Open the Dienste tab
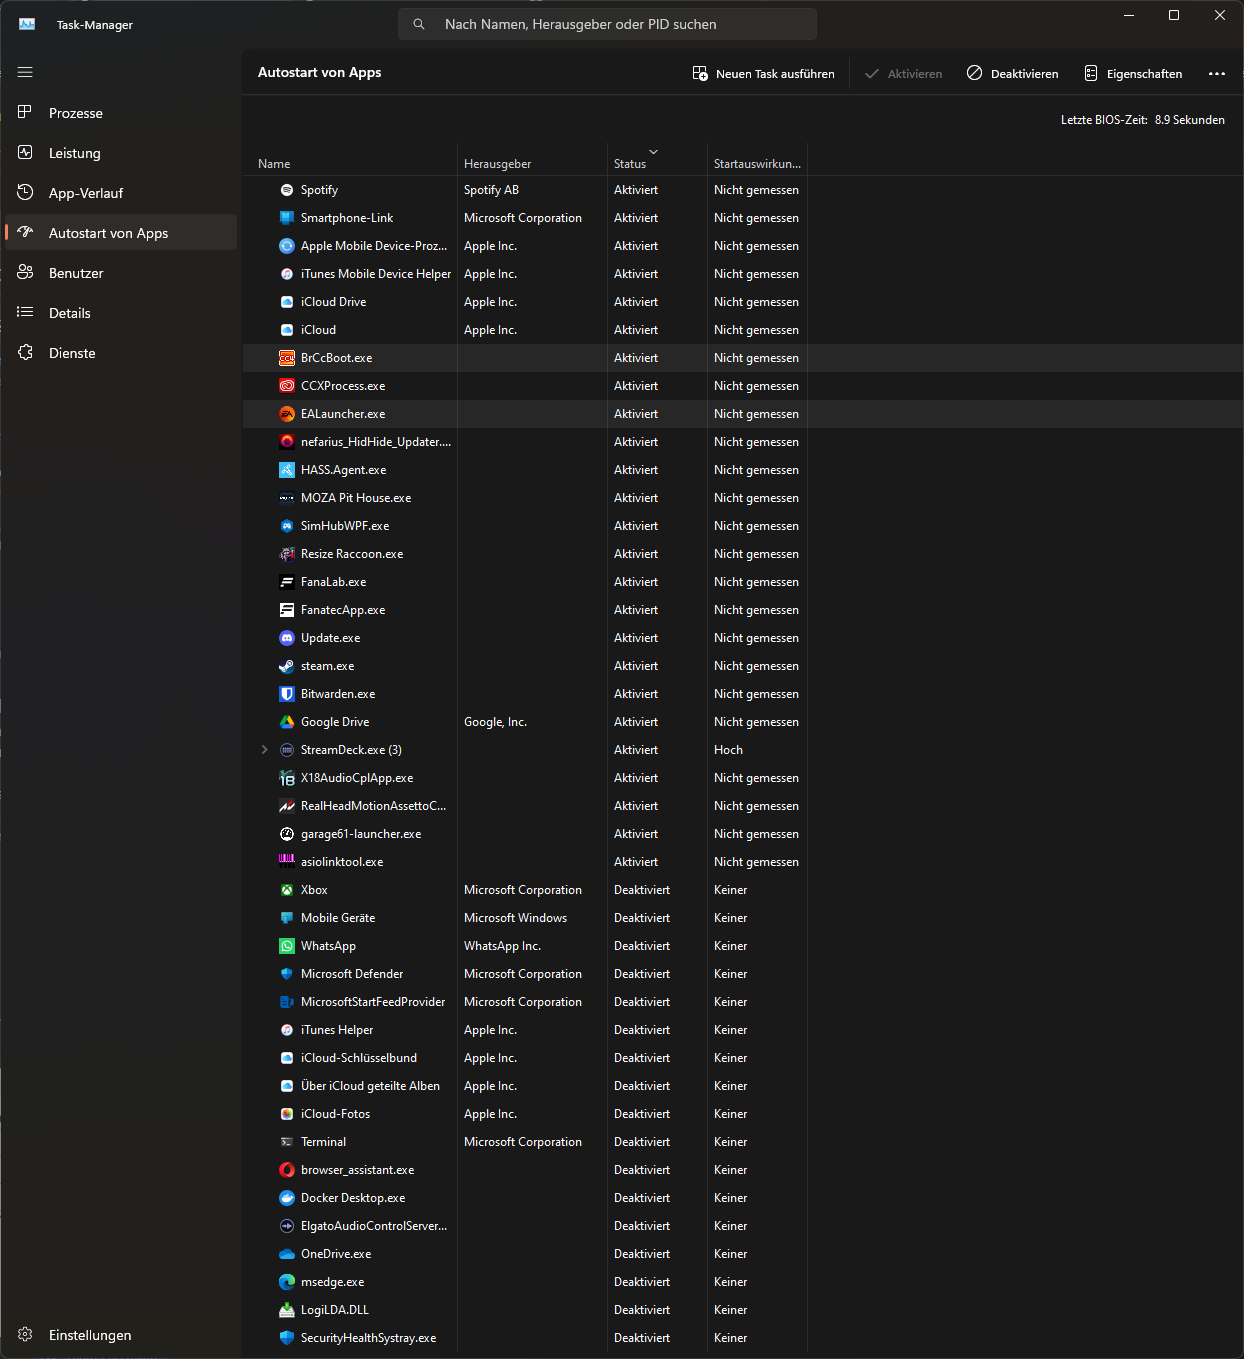This screenshot has height=1359, width=1244. [x=121, y=353]
